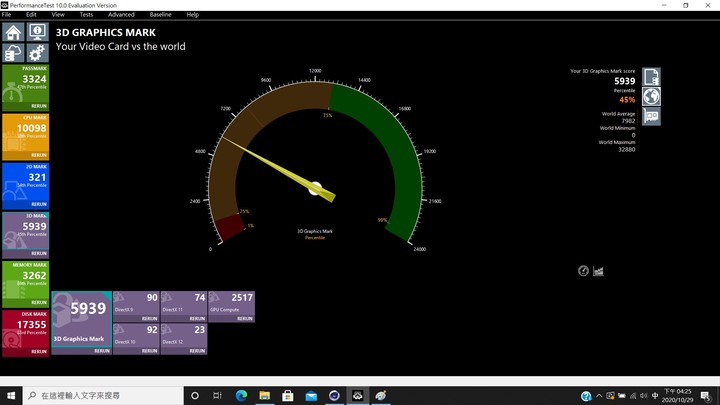
Task: Open the cloud baseline management icon
Action: (13, 53)
